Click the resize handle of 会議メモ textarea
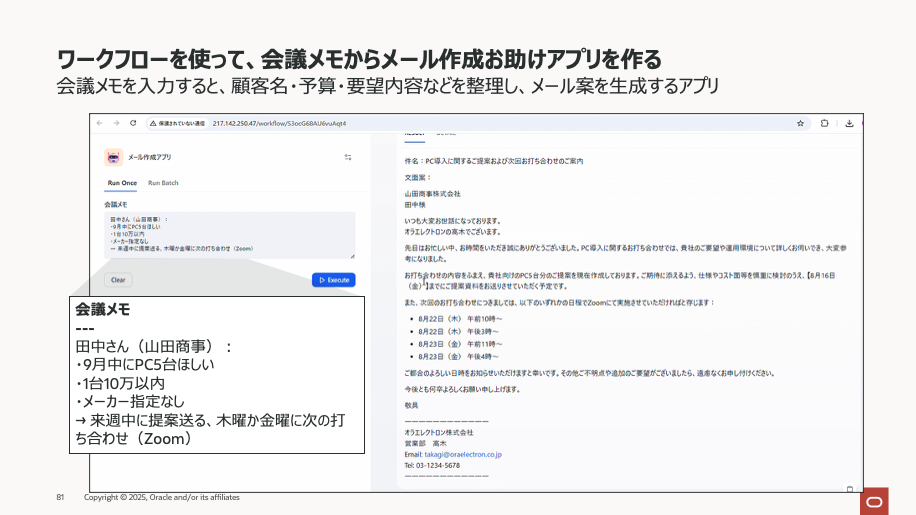 352,255
